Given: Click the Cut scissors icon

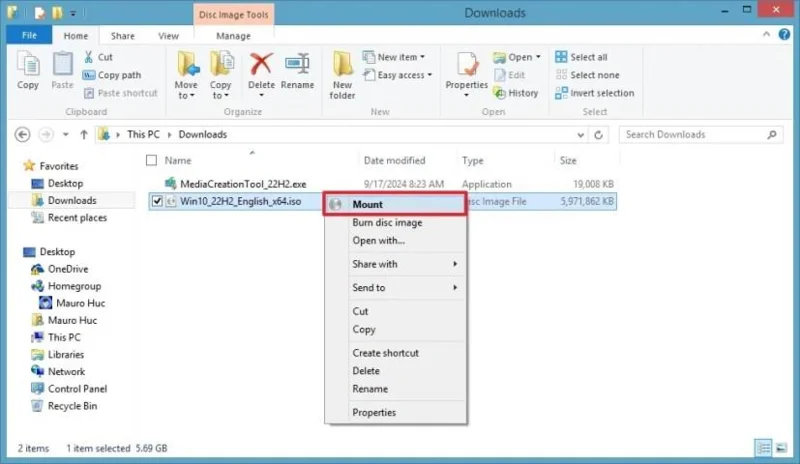Looking at the screenshot, I should [x=89, y=57].
